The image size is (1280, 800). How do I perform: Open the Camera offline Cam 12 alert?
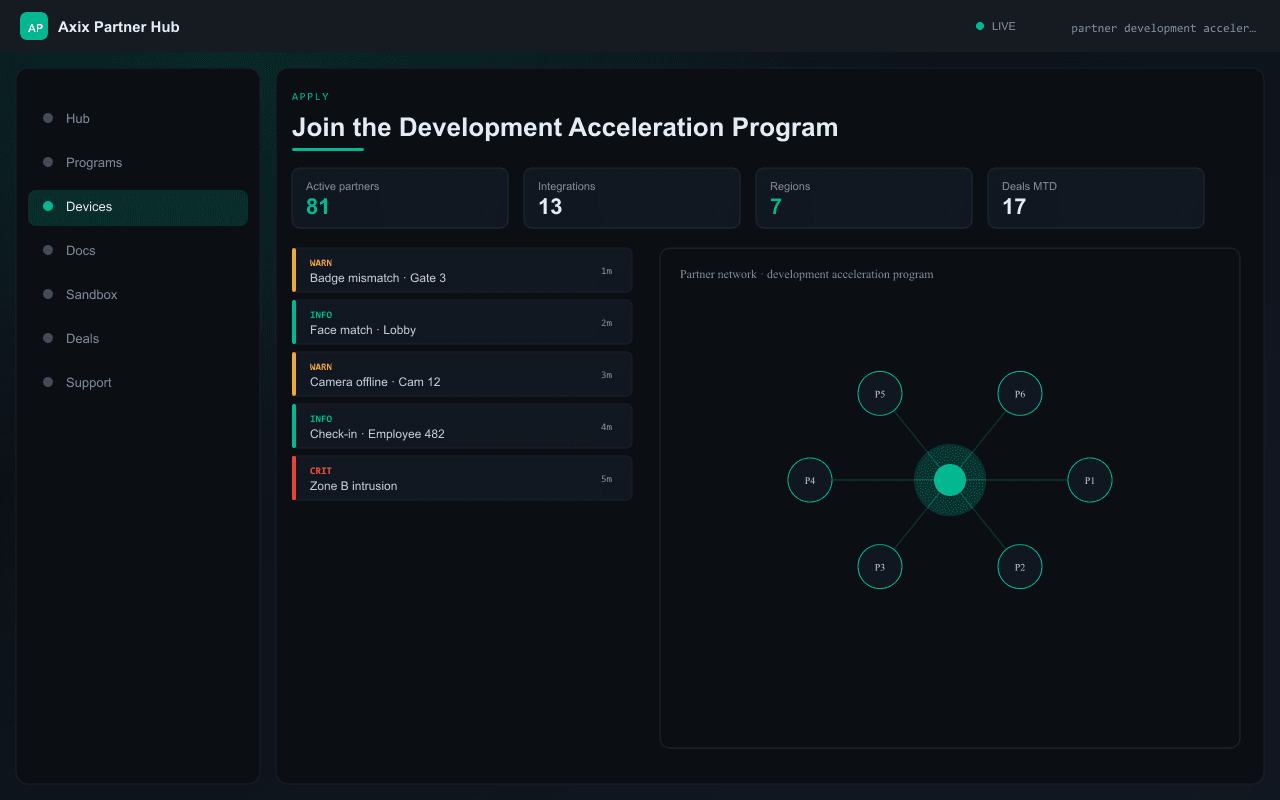462,374
